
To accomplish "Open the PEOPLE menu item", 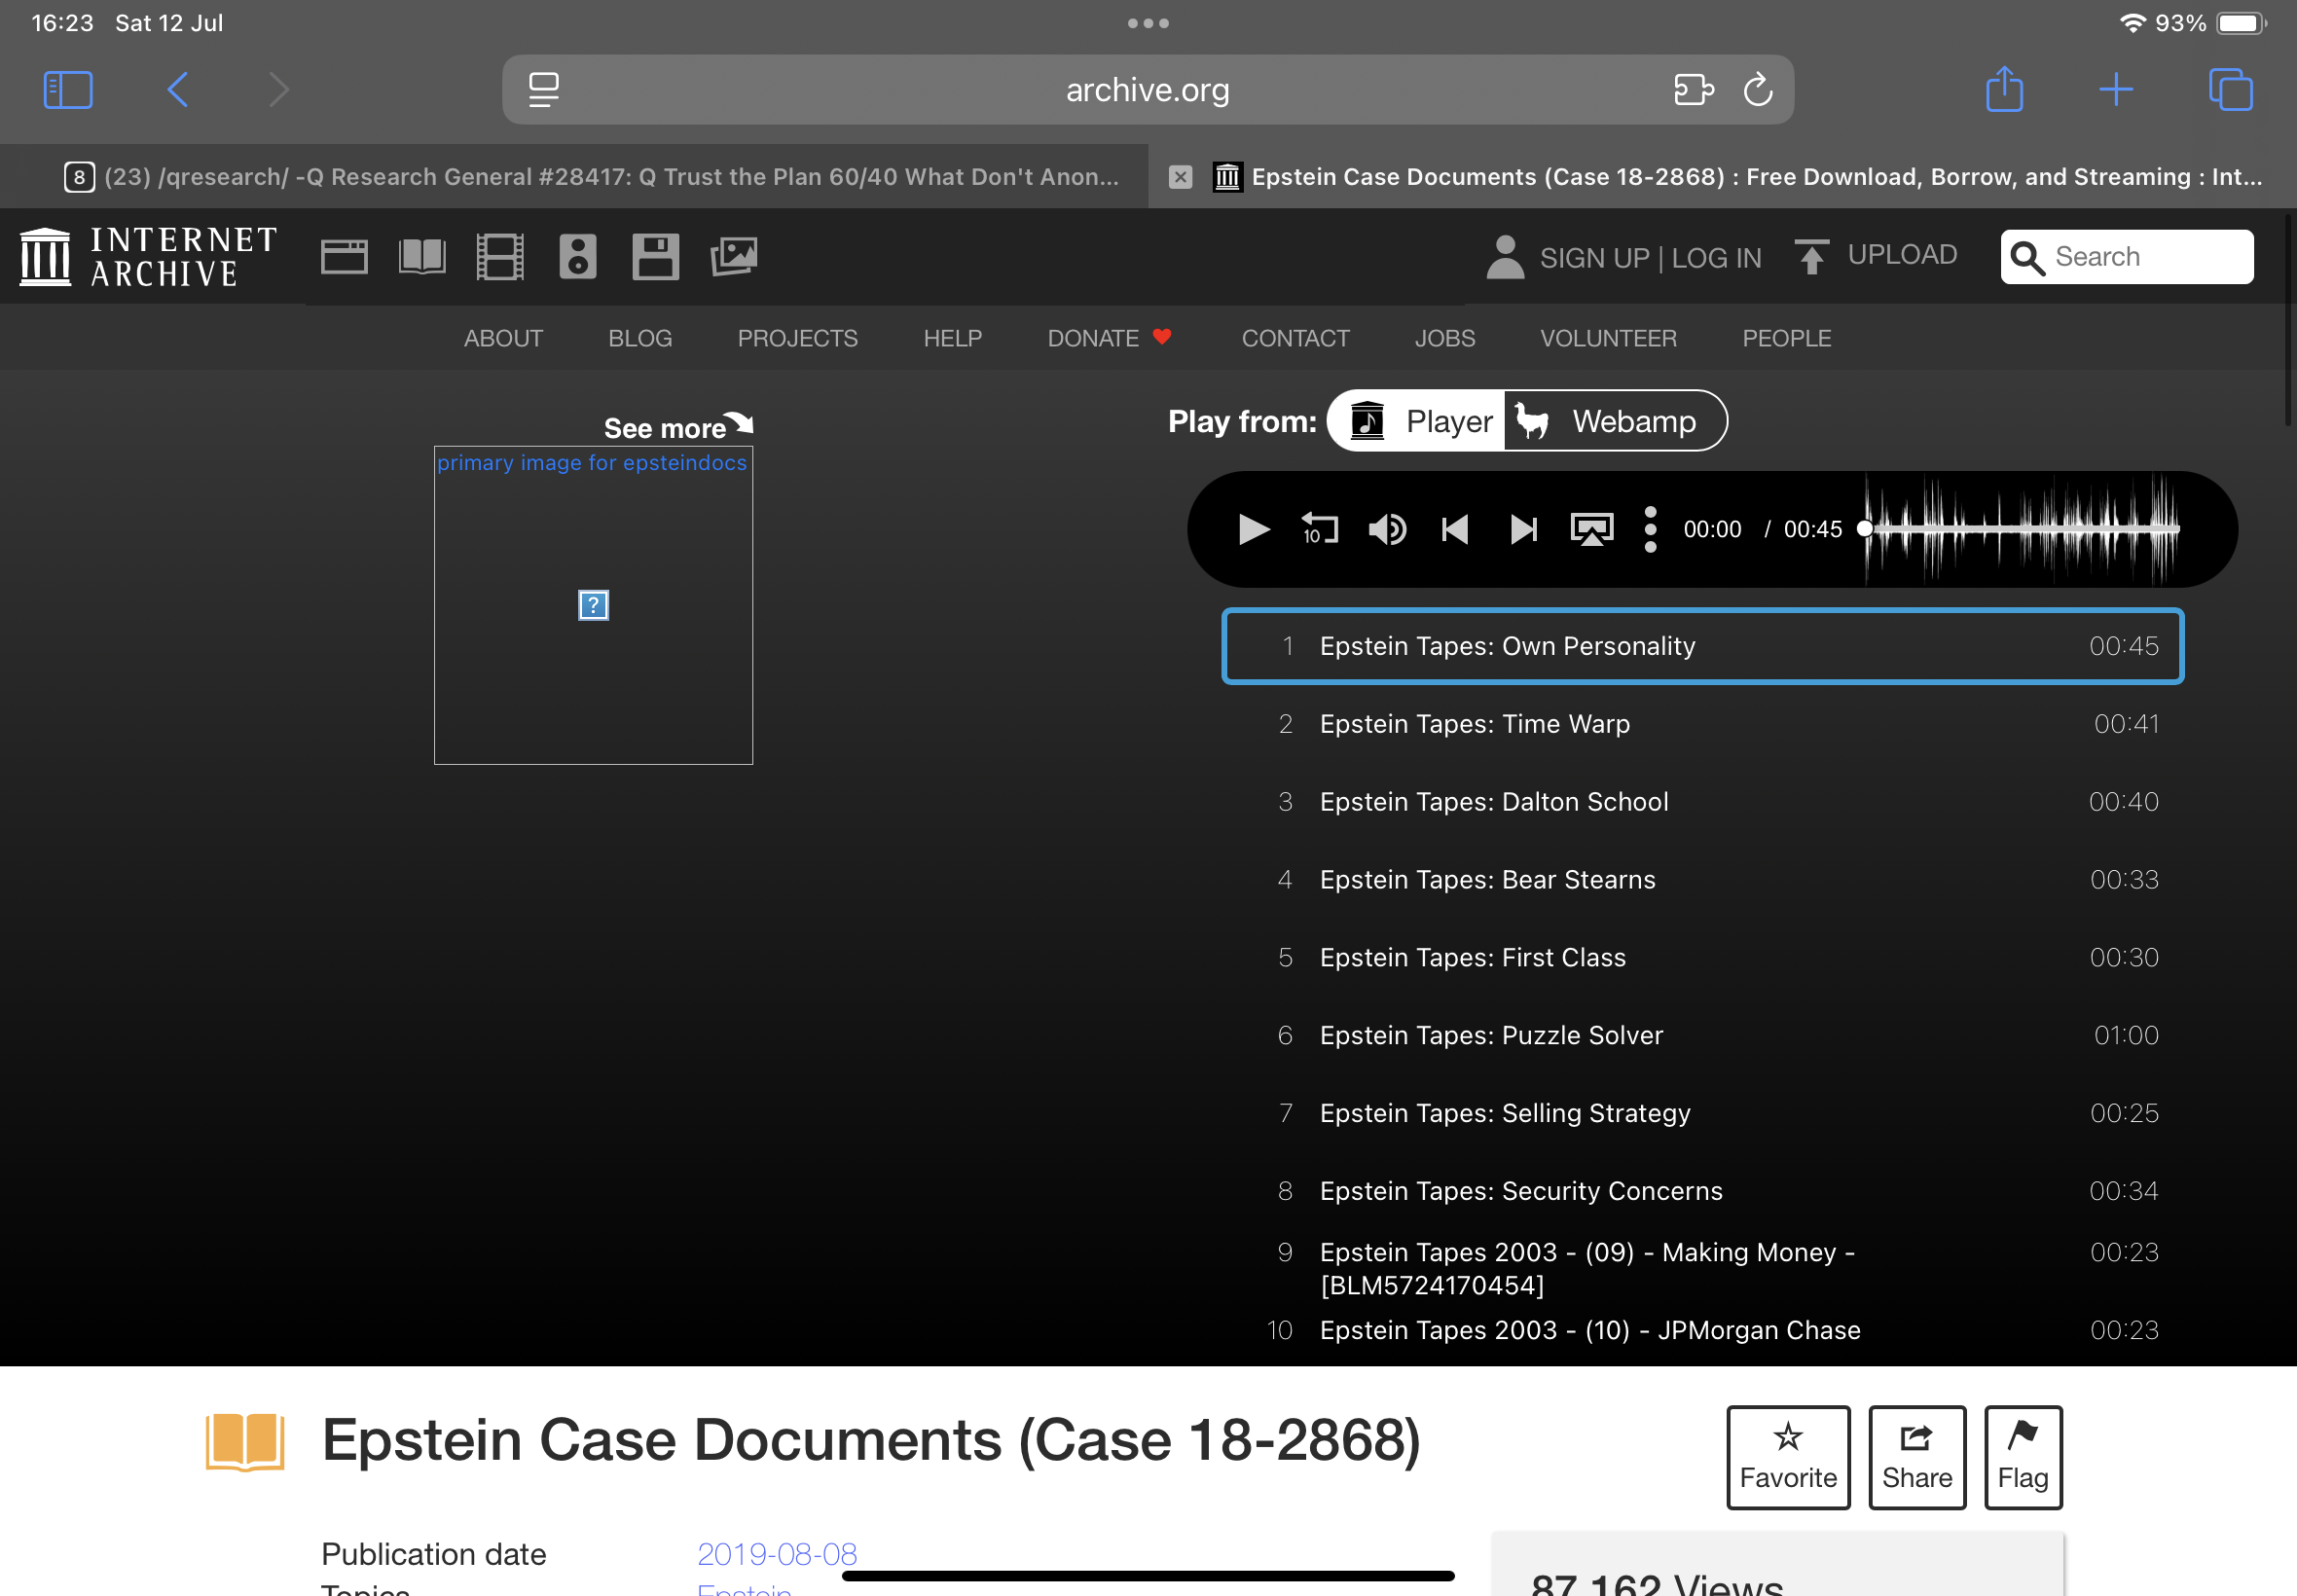I will pyautogui.click(x=1786, y=338).
